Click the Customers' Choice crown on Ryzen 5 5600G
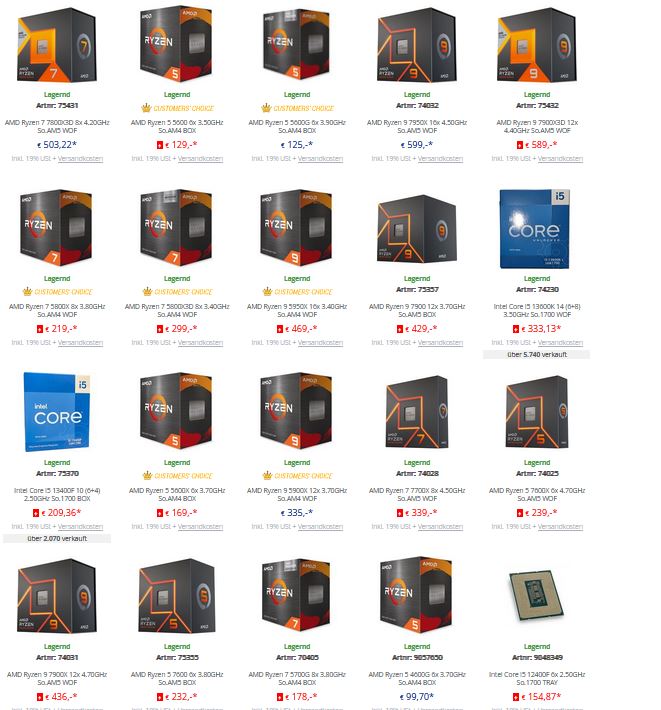 (266, 108)
